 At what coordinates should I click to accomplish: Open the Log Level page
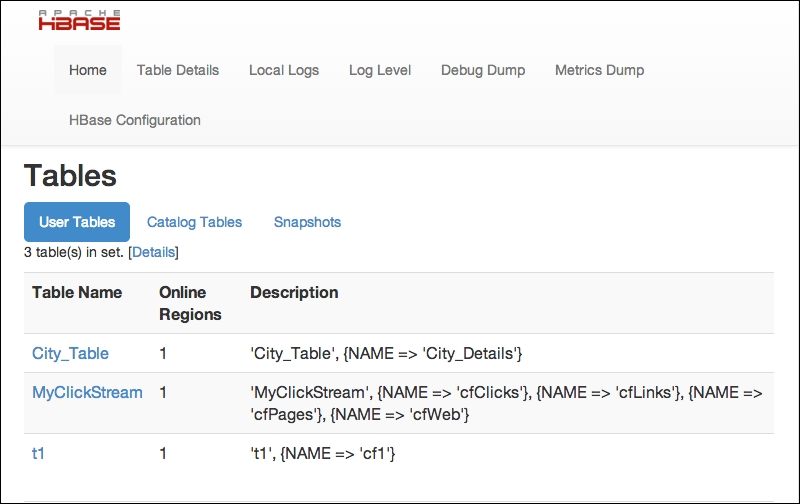click(x=380, y=70)
